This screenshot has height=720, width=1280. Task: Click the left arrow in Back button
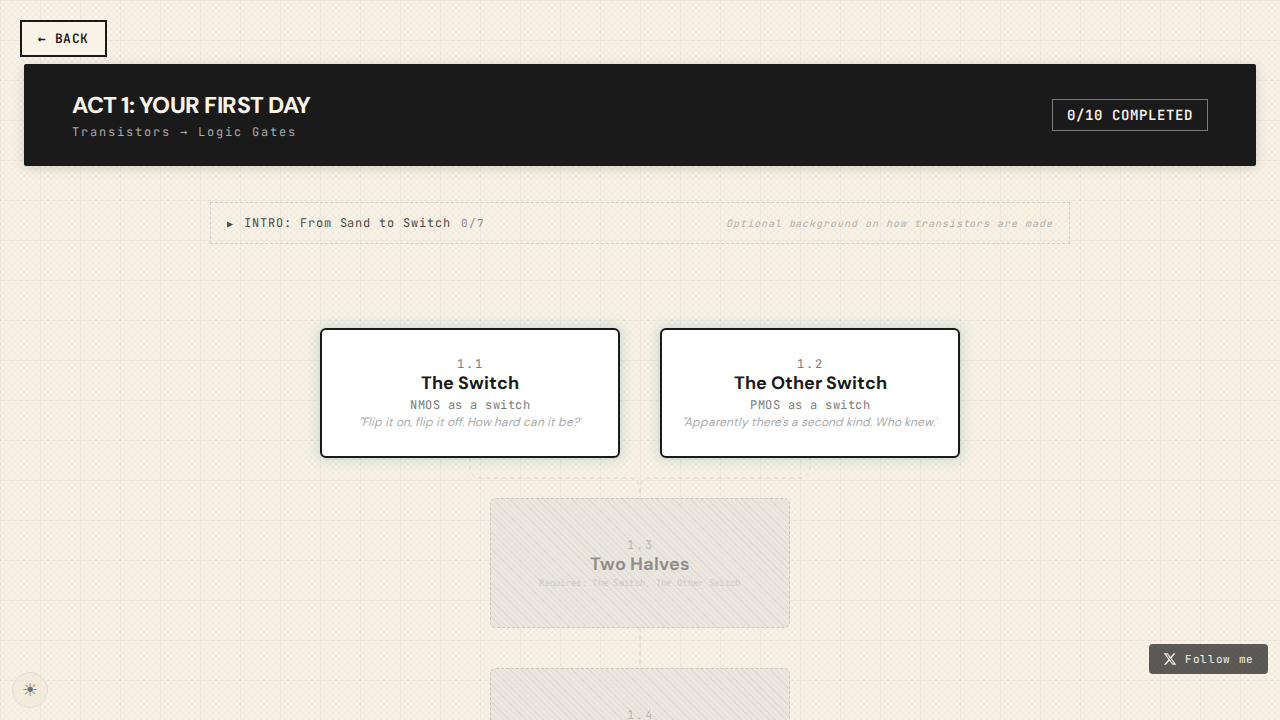42,39
